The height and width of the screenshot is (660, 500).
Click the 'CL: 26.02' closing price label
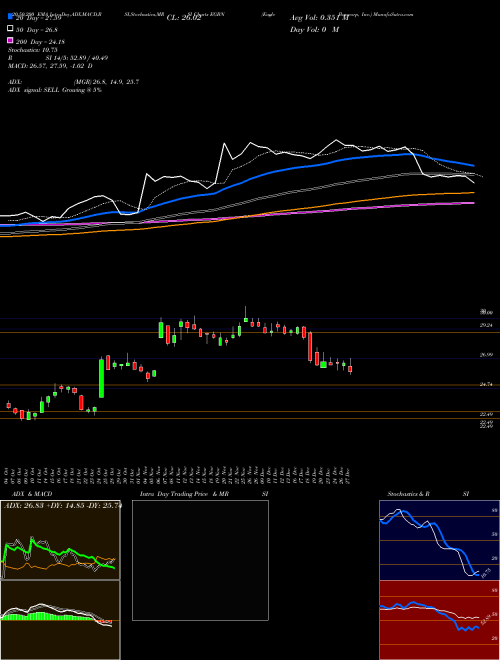[x=184, y=18]
